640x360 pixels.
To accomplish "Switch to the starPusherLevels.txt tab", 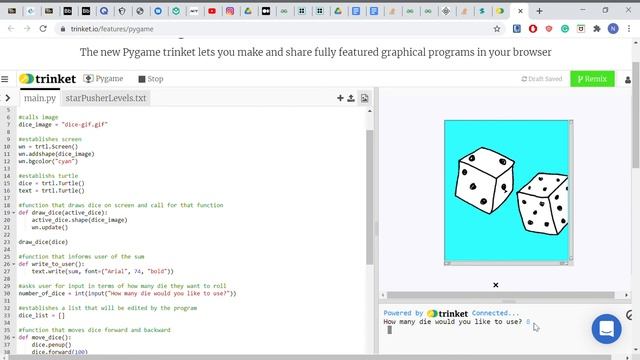I will 106,98.
